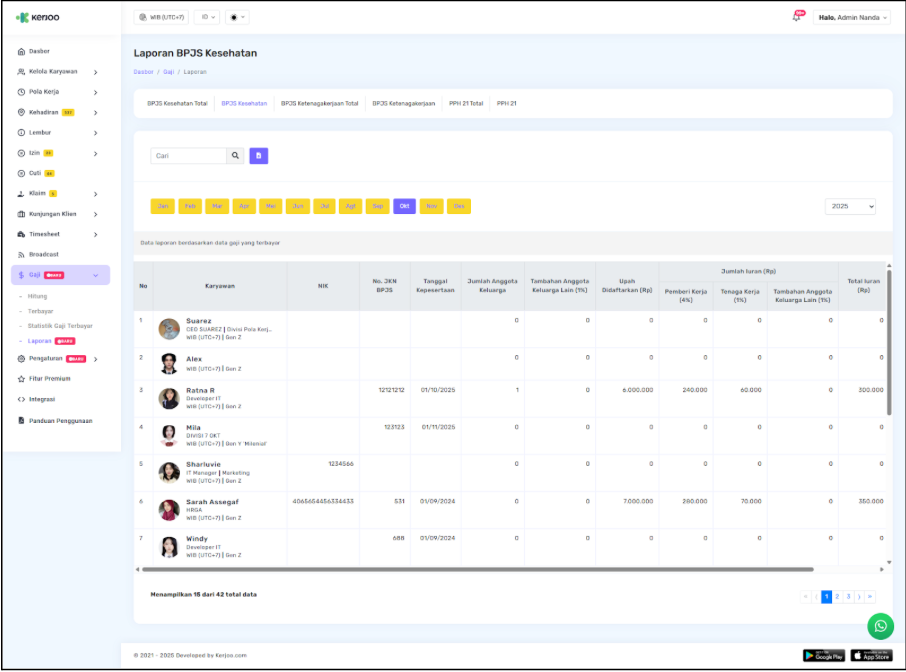This screenshot has width=906, height=672.
Task: Open the Admin Nanda account menu
Action: tap(853, 17)
